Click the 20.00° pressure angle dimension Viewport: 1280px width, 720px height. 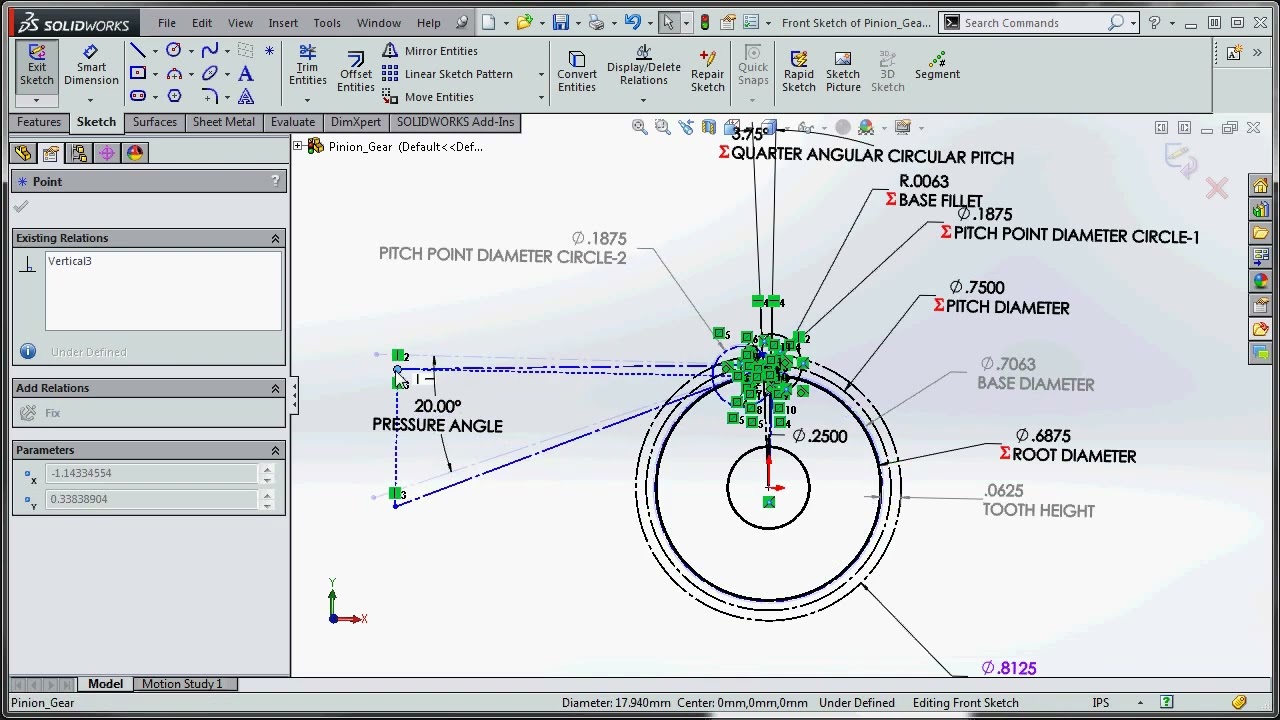[x=437, y=406]
